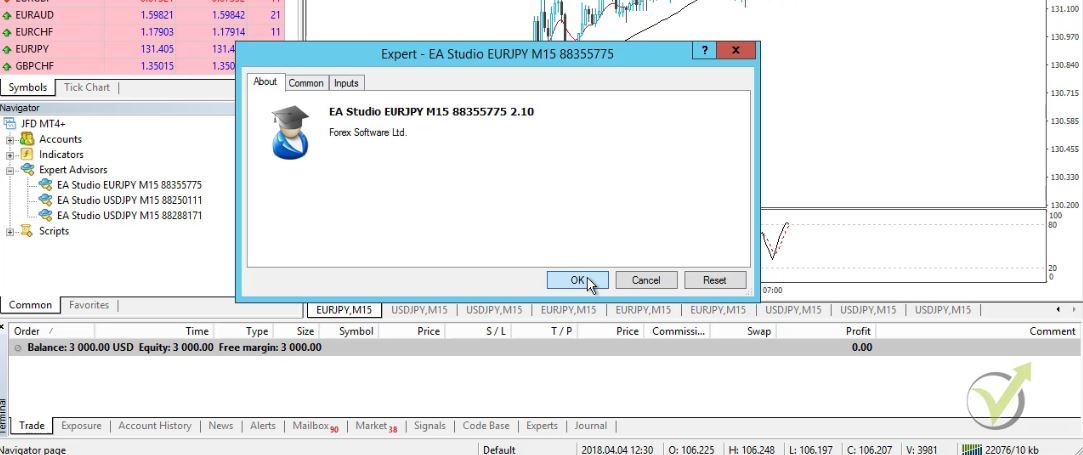Open the News tab in Terminal
This screenshot has height=455, width=1083.
221,426
